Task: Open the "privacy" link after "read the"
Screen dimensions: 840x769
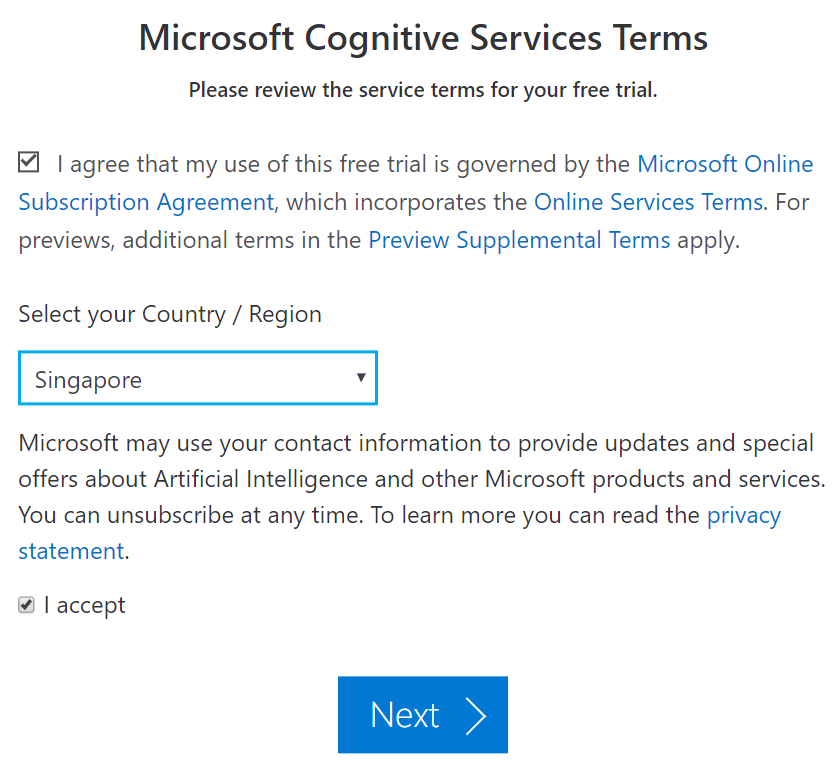Action: pyautogui.click(x=743, y=516)
